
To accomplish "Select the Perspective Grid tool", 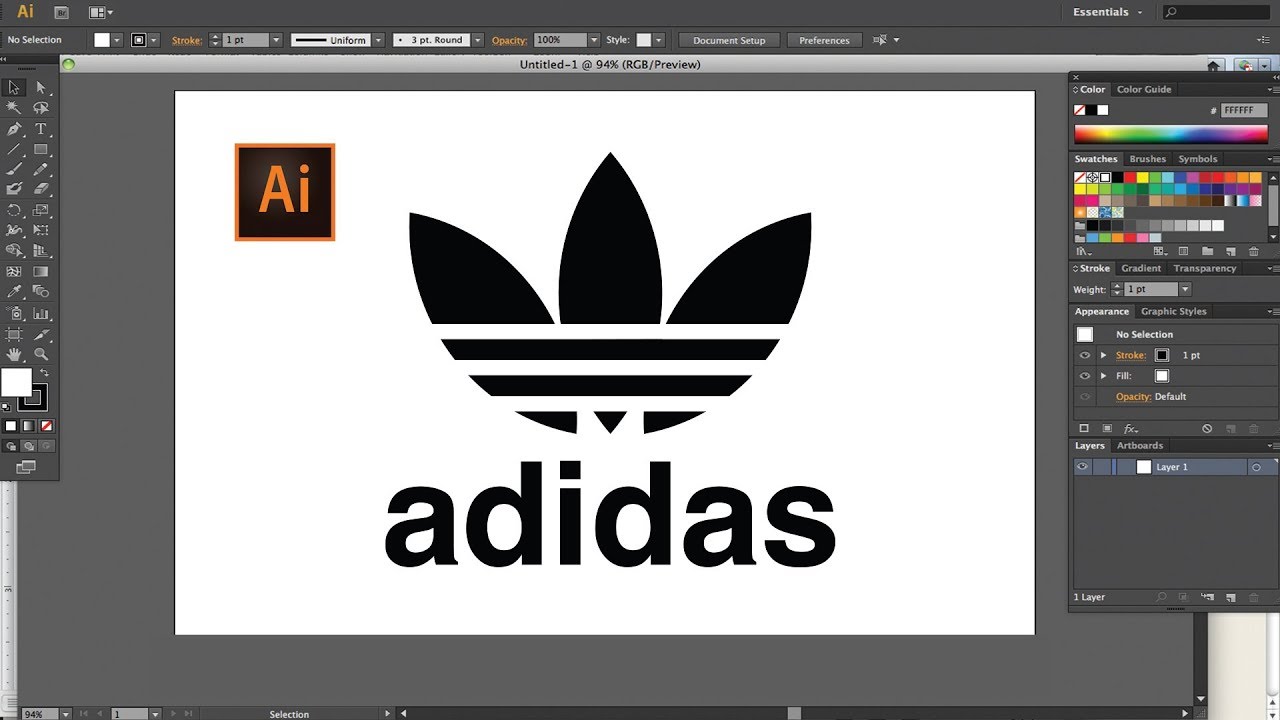I will [41, 251].
